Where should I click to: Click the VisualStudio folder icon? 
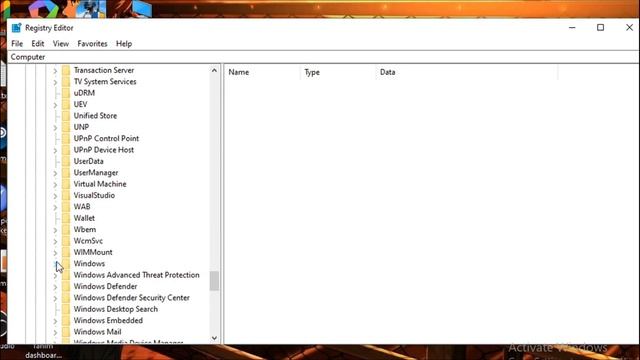point(66,196)
